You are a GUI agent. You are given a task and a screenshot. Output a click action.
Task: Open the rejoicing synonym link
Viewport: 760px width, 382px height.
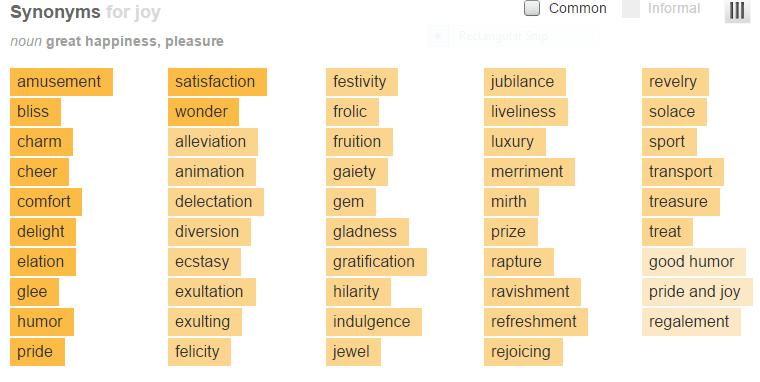(523, 352)
